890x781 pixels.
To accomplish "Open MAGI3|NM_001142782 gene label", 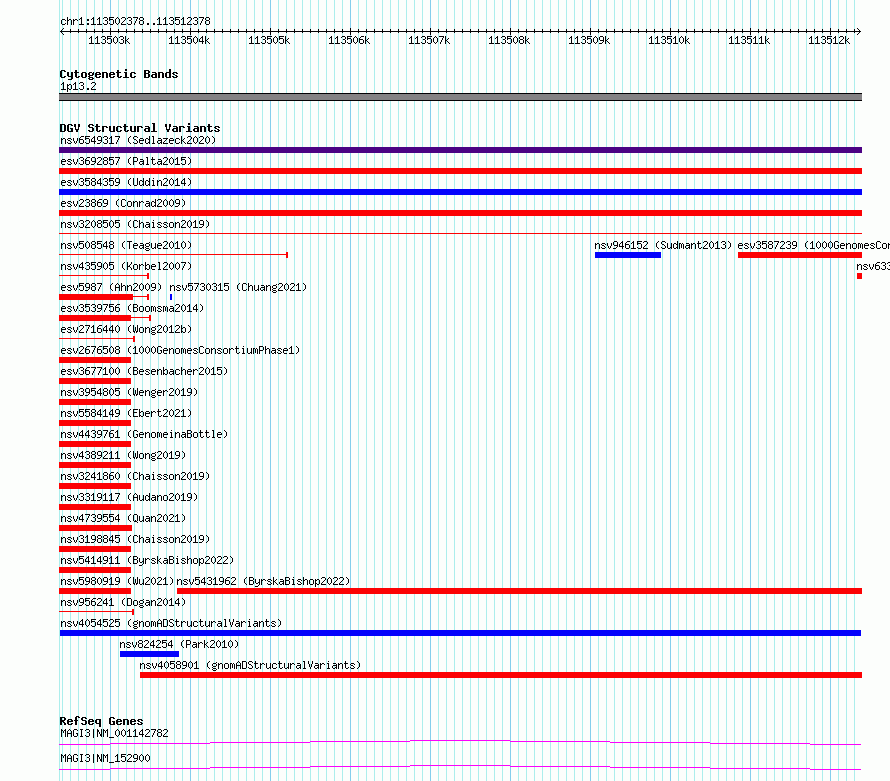I will (x=114, y=733).
